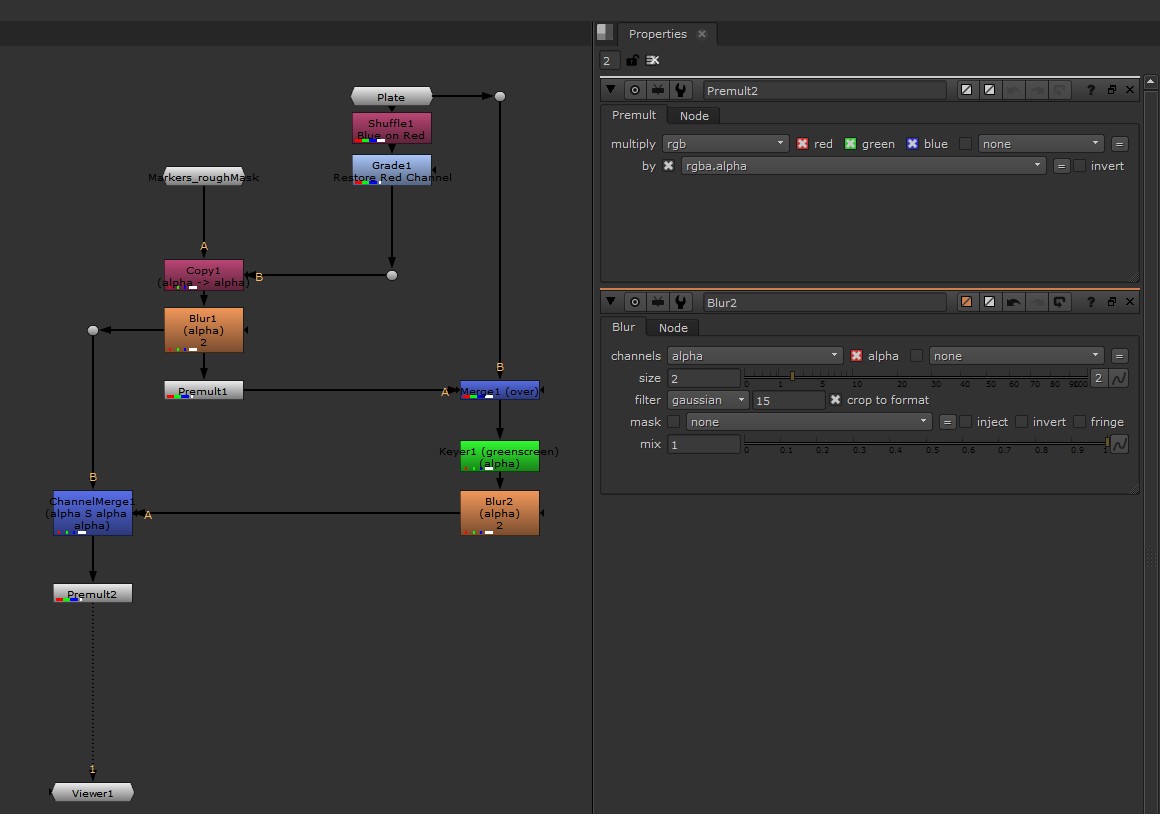Screen dimensions: 1160x814
Task: Click the wrench icon on Blur2 panel
Action: tap(681, 302)
